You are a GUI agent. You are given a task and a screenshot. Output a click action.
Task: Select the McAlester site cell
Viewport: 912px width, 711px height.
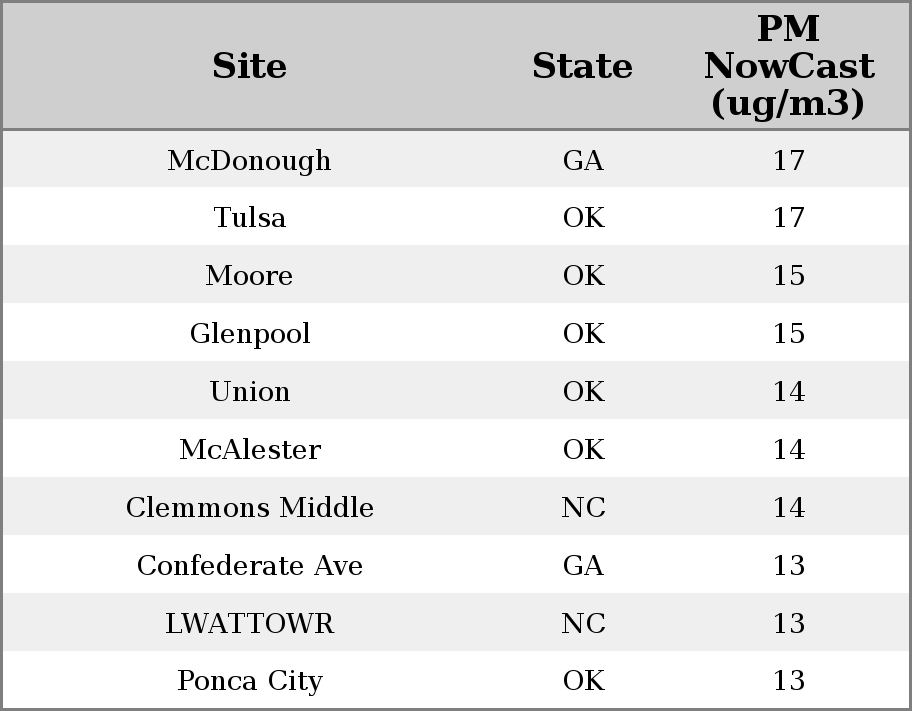pyautogui.click(x=250, y=449)
